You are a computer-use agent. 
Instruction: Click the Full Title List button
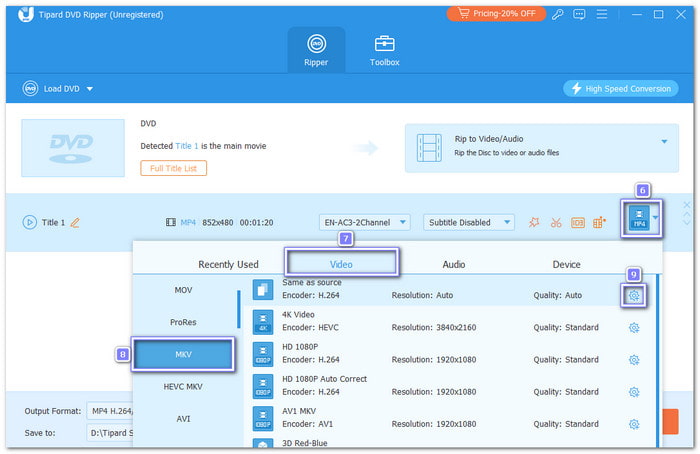pos(174,168)
